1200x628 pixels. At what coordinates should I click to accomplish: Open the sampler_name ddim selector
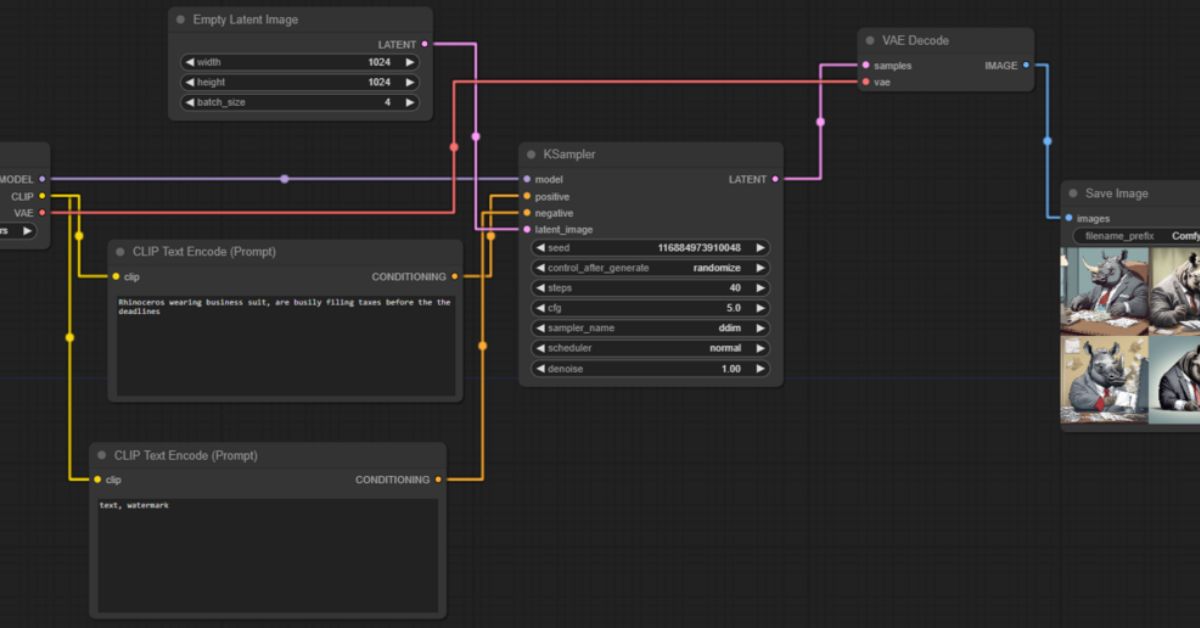pyautogui.click(x=650, y=328)
